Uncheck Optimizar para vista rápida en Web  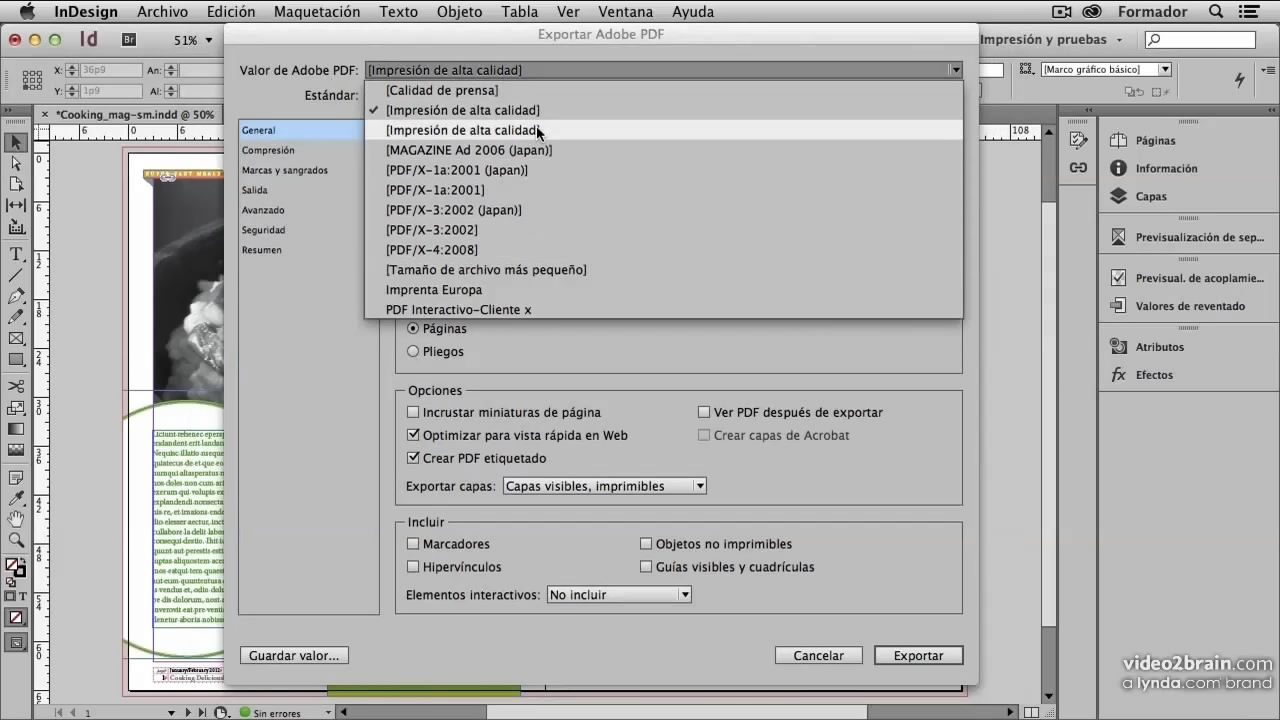point(413,435)
